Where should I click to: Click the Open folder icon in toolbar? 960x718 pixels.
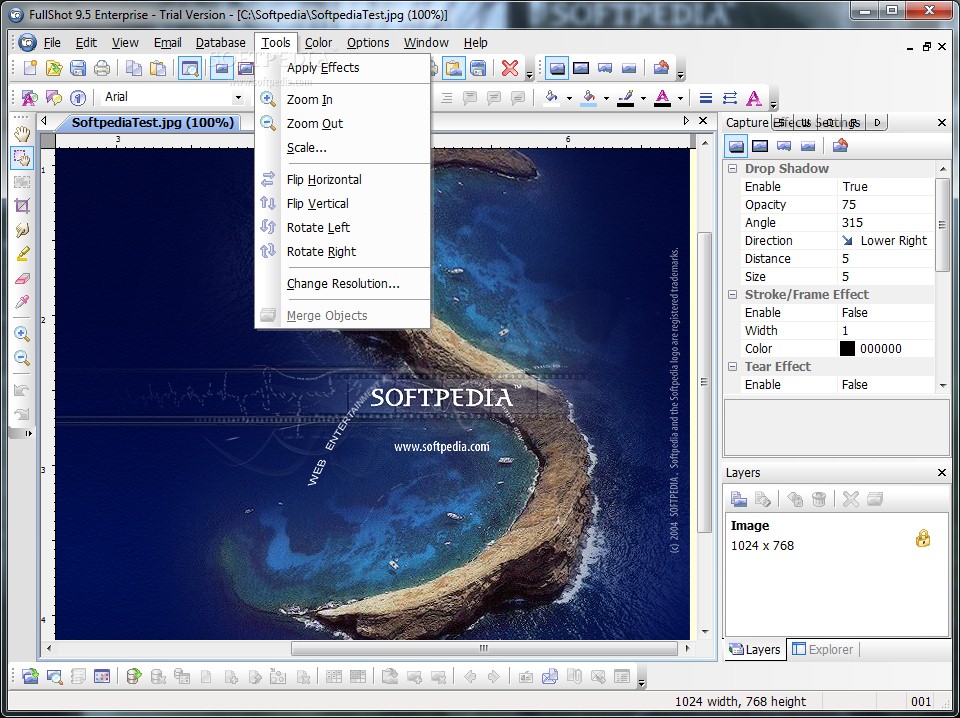[x=54, y=68]
